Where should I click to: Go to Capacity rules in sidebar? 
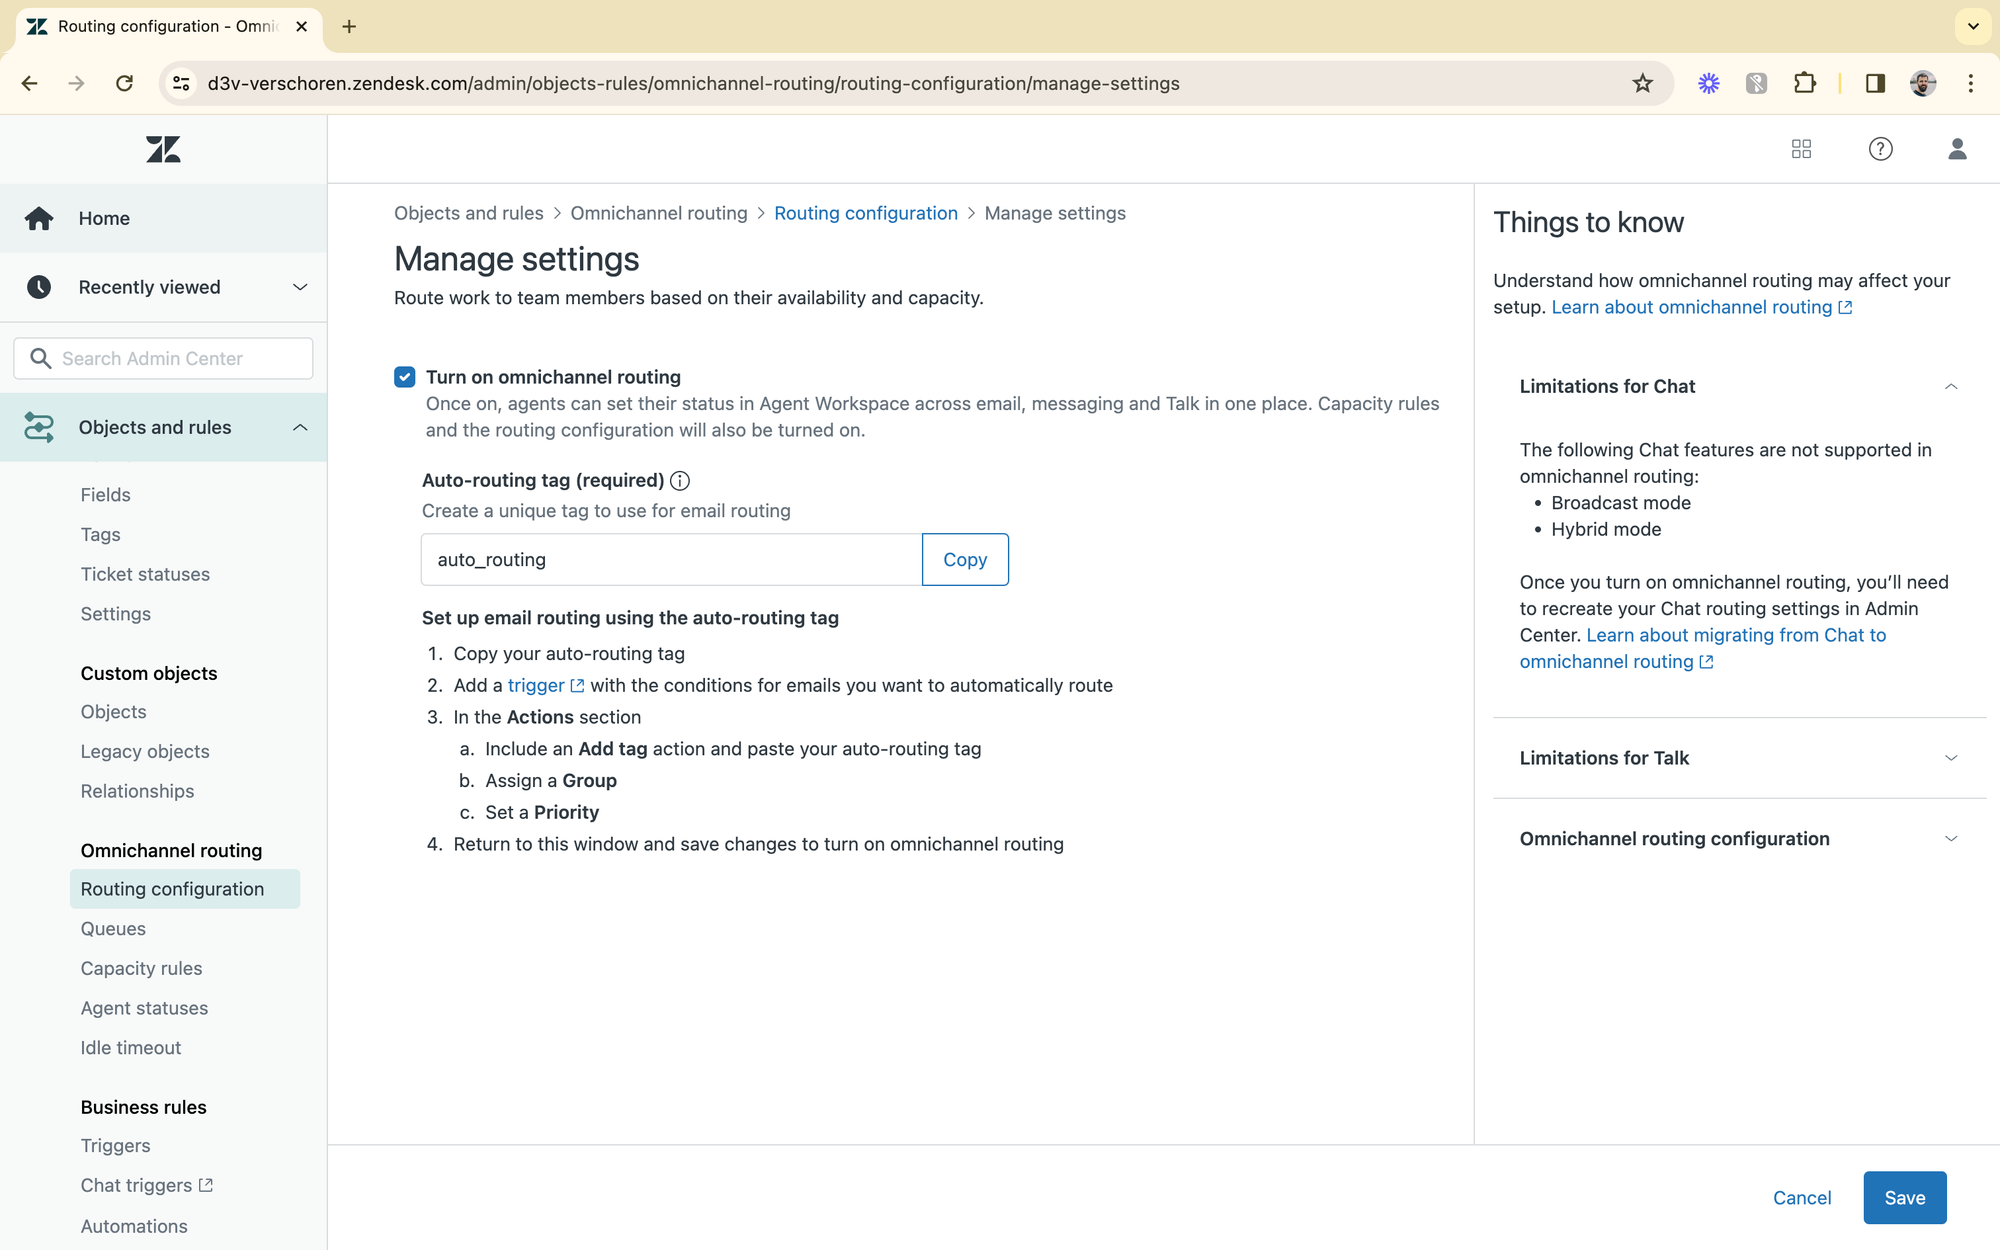click(x=141, y=968)
